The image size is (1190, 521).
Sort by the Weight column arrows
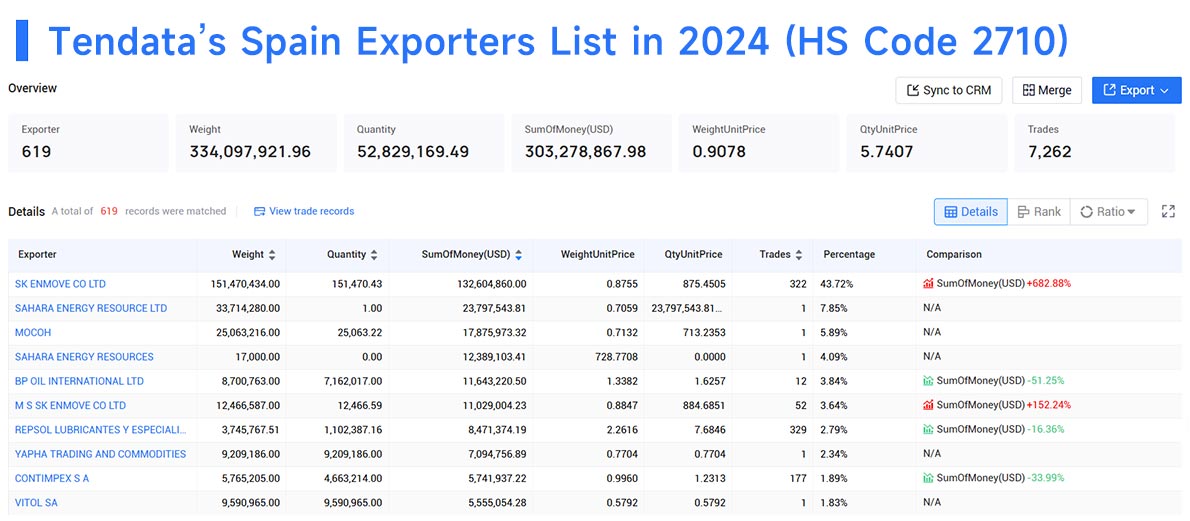[x=272, y=255]
